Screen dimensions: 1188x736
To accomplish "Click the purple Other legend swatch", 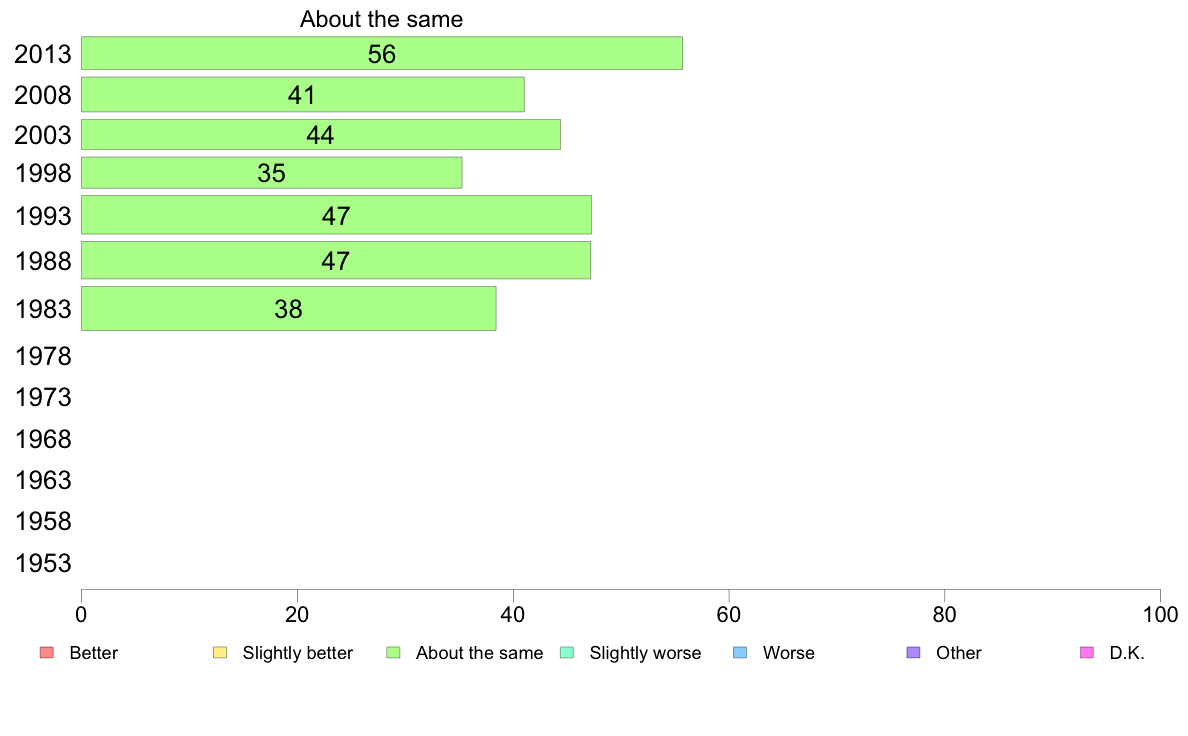I will click(914, 653).
